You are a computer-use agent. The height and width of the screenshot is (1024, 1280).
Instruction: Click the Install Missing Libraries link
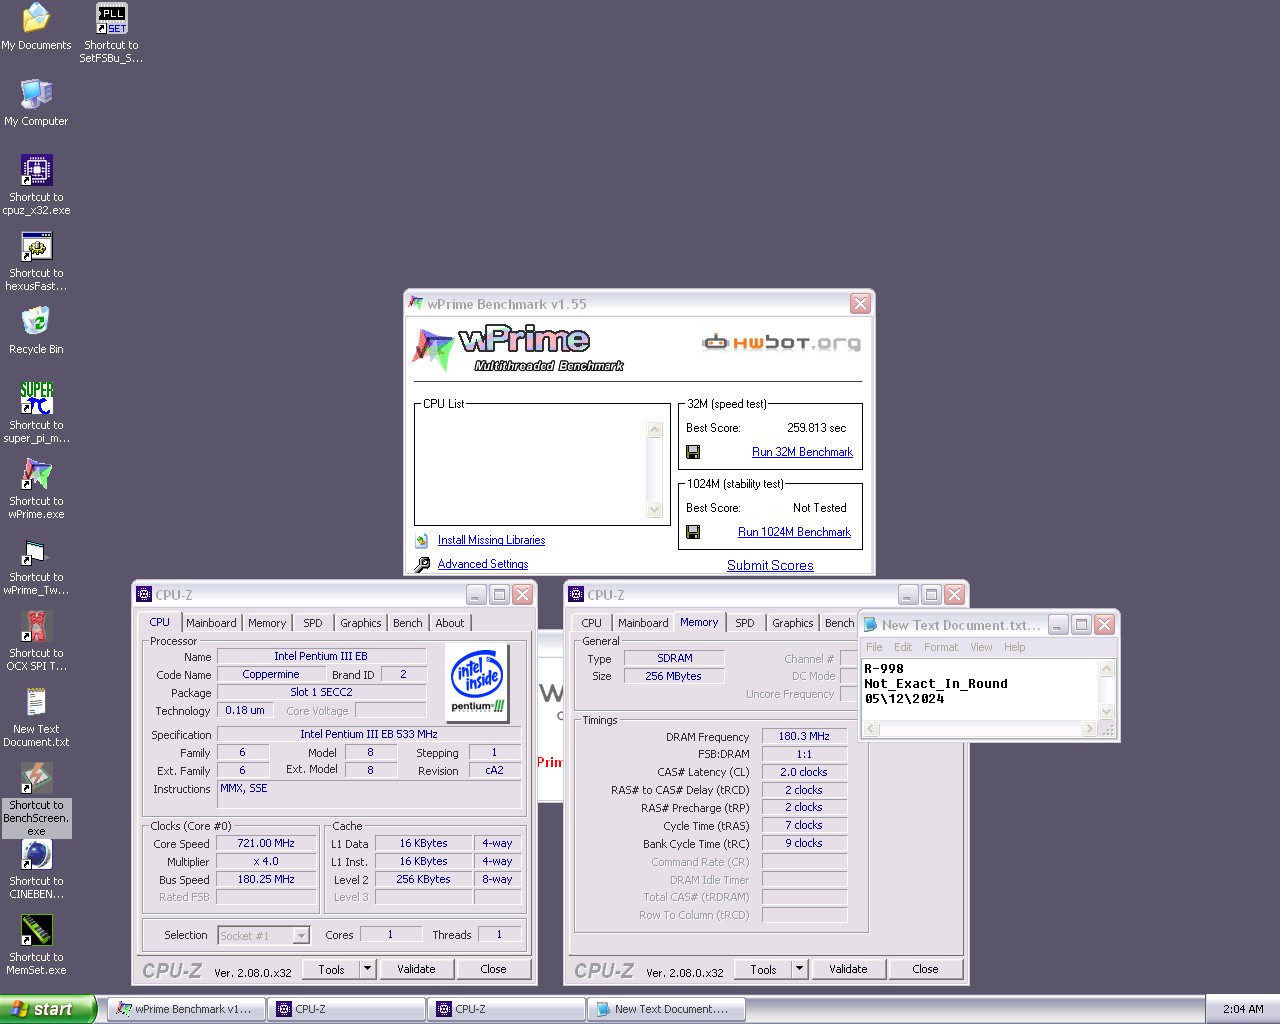tap(491, 540)
